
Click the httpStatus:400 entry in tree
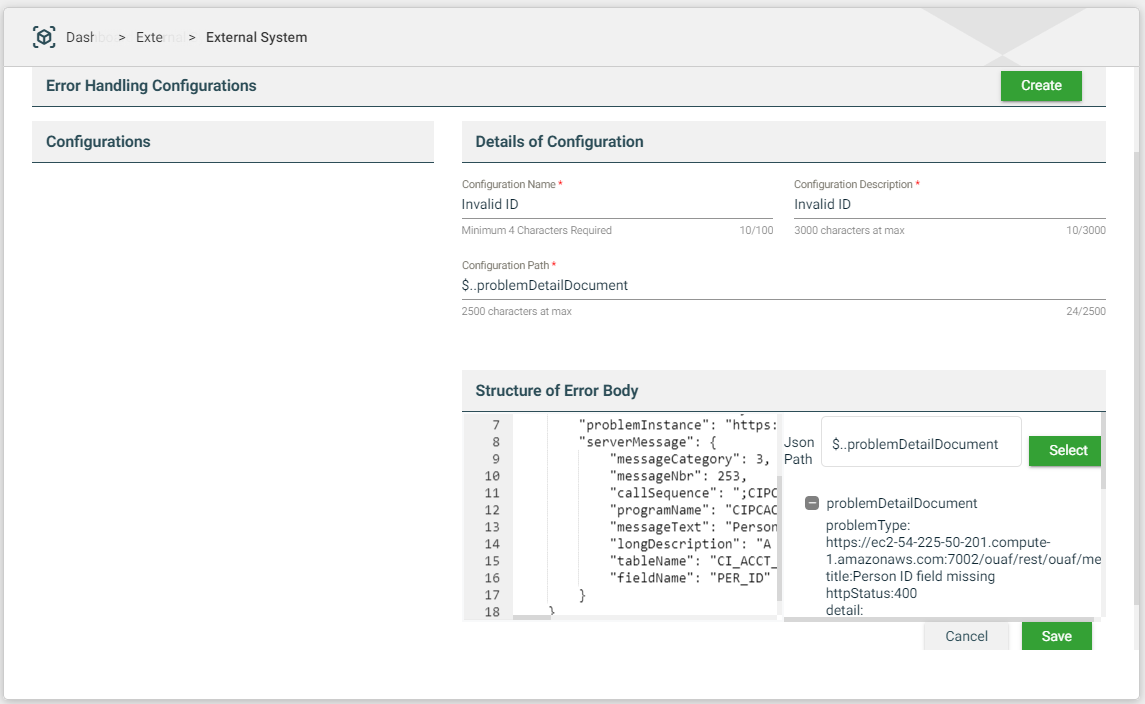(871, 593)
